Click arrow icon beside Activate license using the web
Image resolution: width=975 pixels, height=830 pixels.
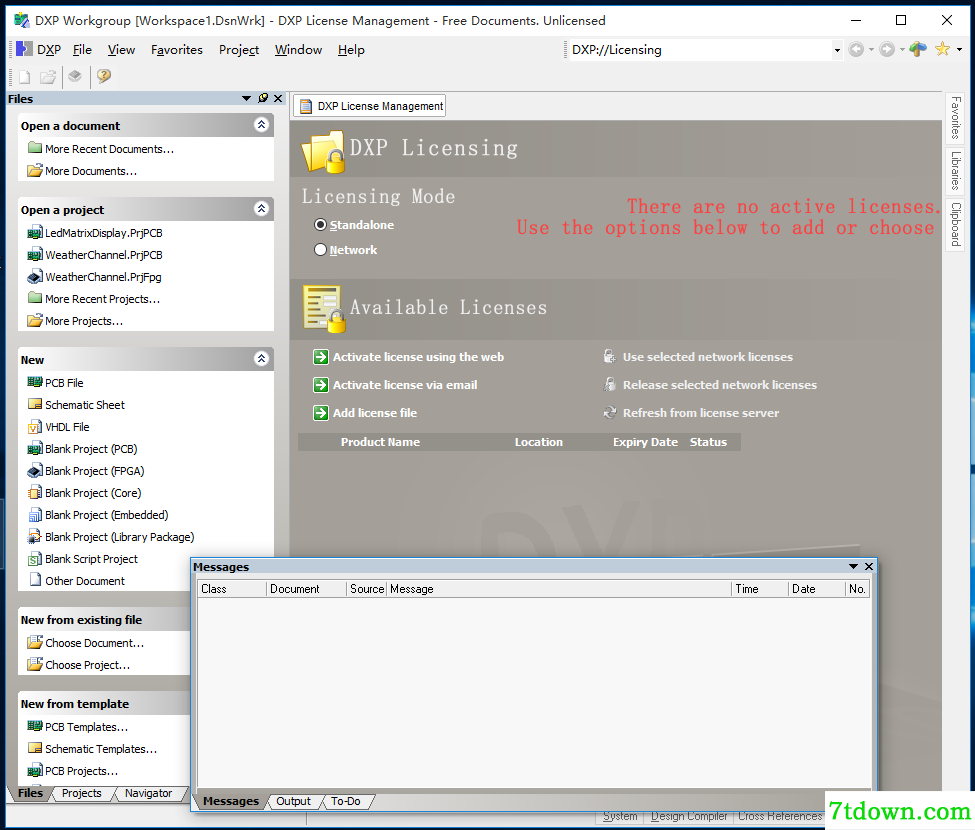pos(320,357)
